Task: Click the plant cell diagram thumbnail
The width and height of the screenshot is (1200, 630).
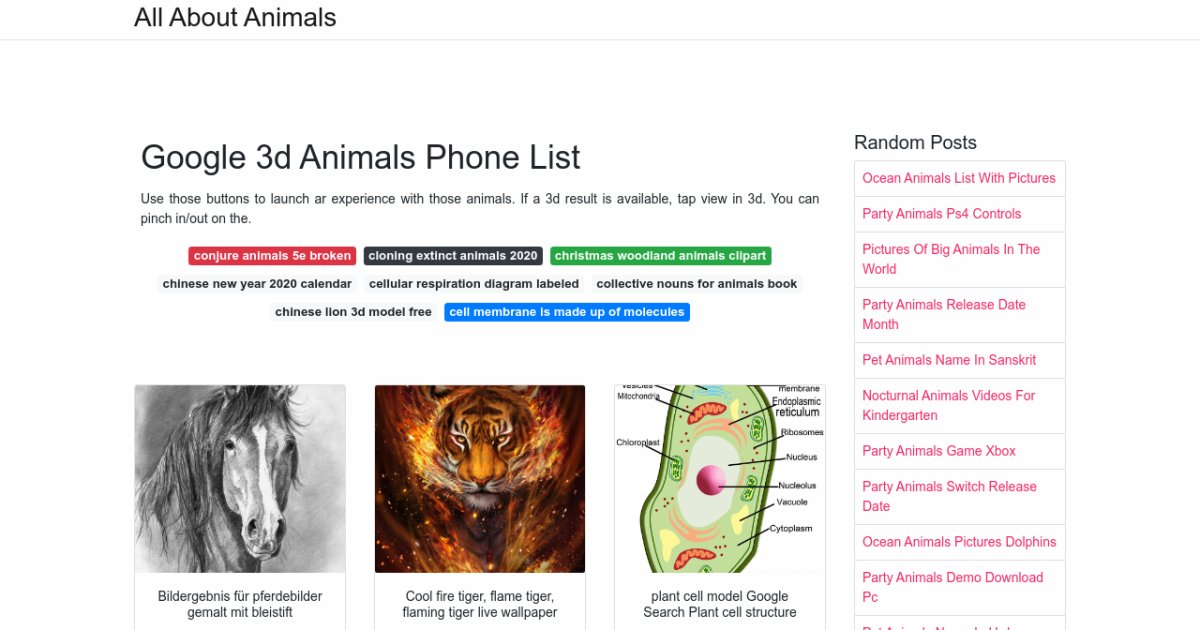Action: click(720, 479)
